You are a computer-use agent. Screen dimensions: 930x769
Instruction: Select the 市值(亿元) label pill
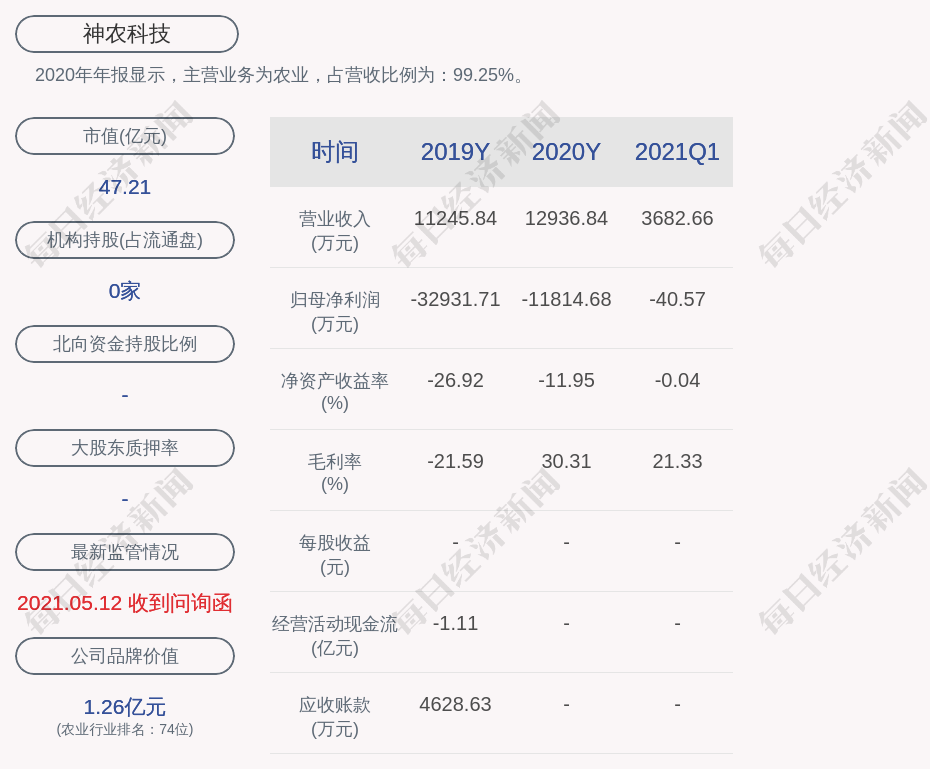point(125,136)
